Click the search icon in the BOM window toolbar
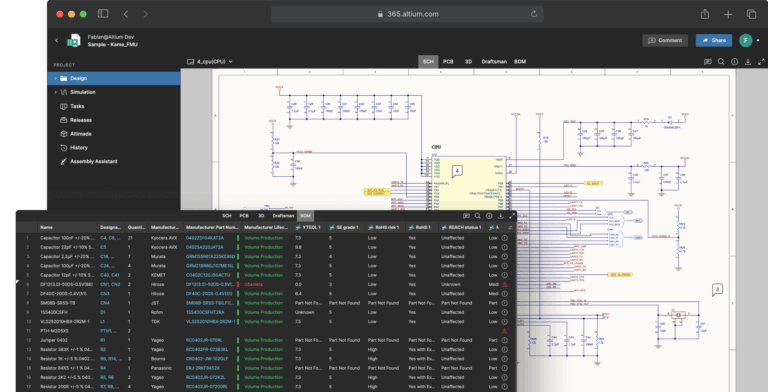Screen dimensions: 768x392 pos(478,216)
